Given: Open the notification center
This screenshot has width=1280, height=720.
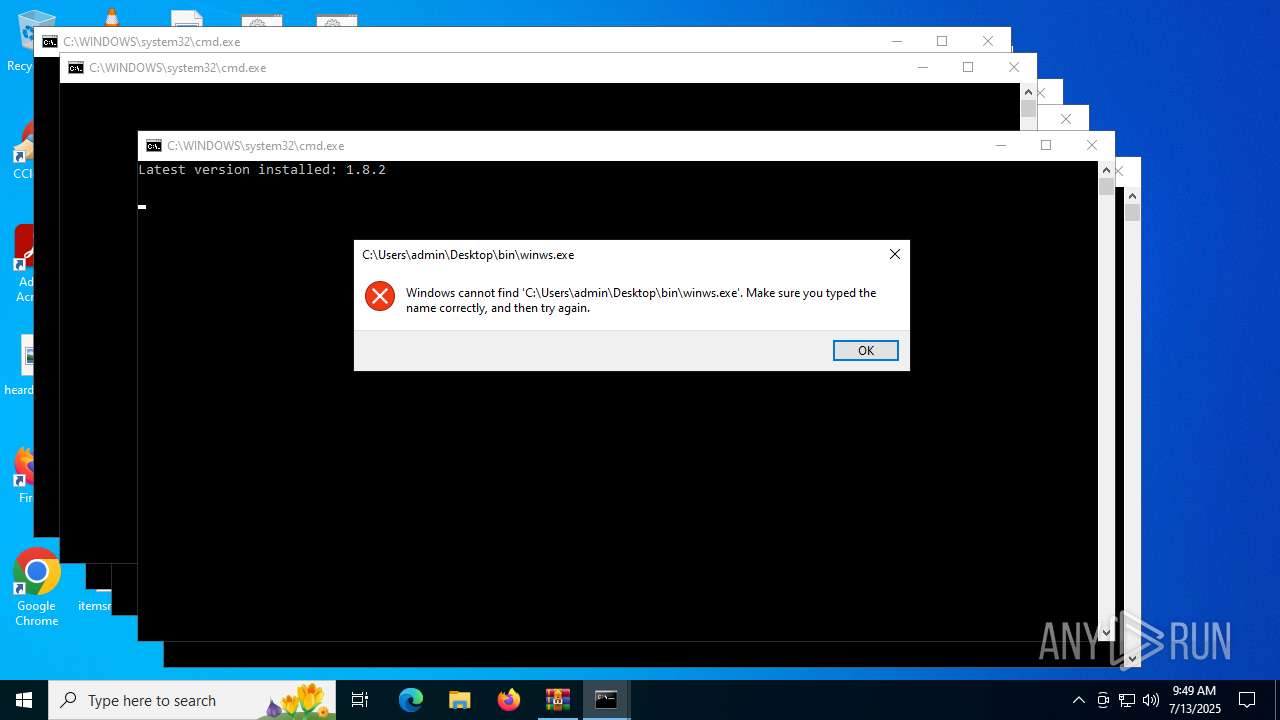Looking at the screenshot, I should pyautogui.click(x=1247, y=700).
